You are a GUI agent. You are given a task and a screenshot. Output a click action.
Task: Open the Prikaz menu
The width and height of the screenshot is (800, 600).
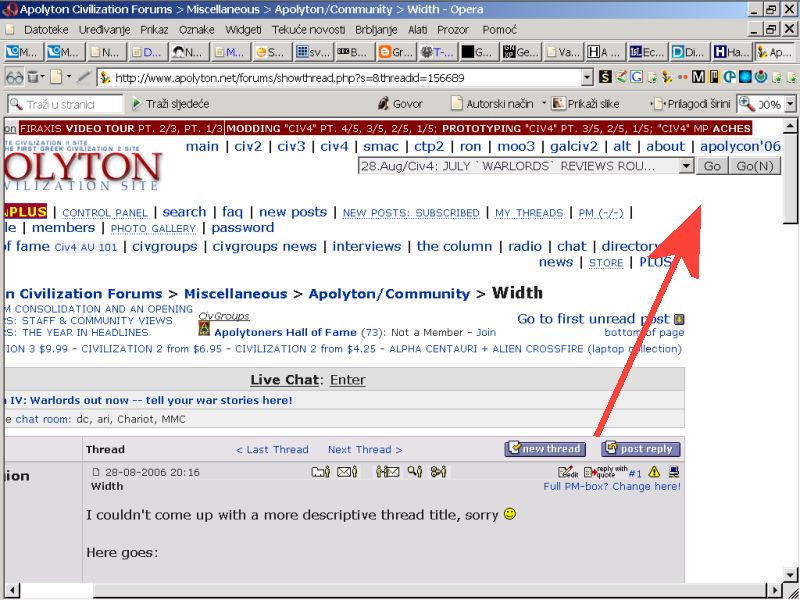[154, 30]
